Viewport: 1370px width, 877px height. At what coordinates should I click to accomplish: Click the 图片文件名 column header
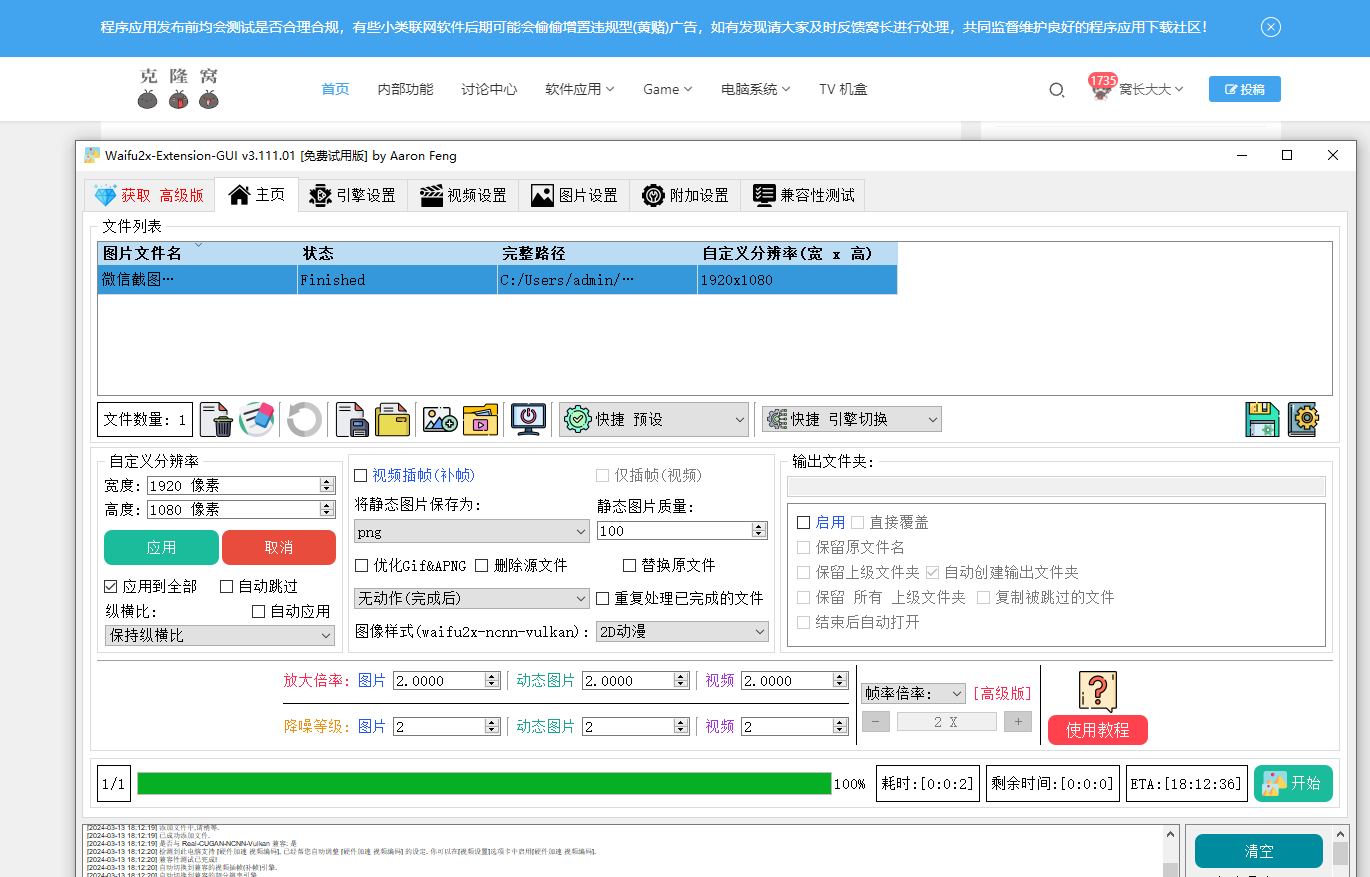[x=198, y=254]
